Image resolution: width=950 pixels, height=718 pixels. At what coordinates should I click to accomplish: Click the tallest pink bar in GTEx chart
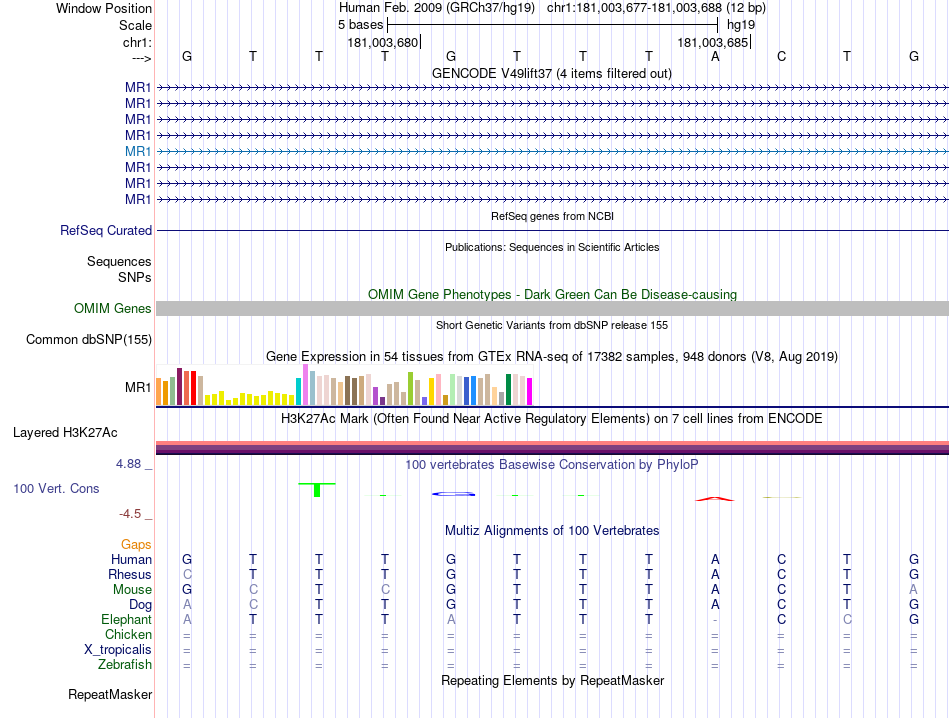point(305,385)
